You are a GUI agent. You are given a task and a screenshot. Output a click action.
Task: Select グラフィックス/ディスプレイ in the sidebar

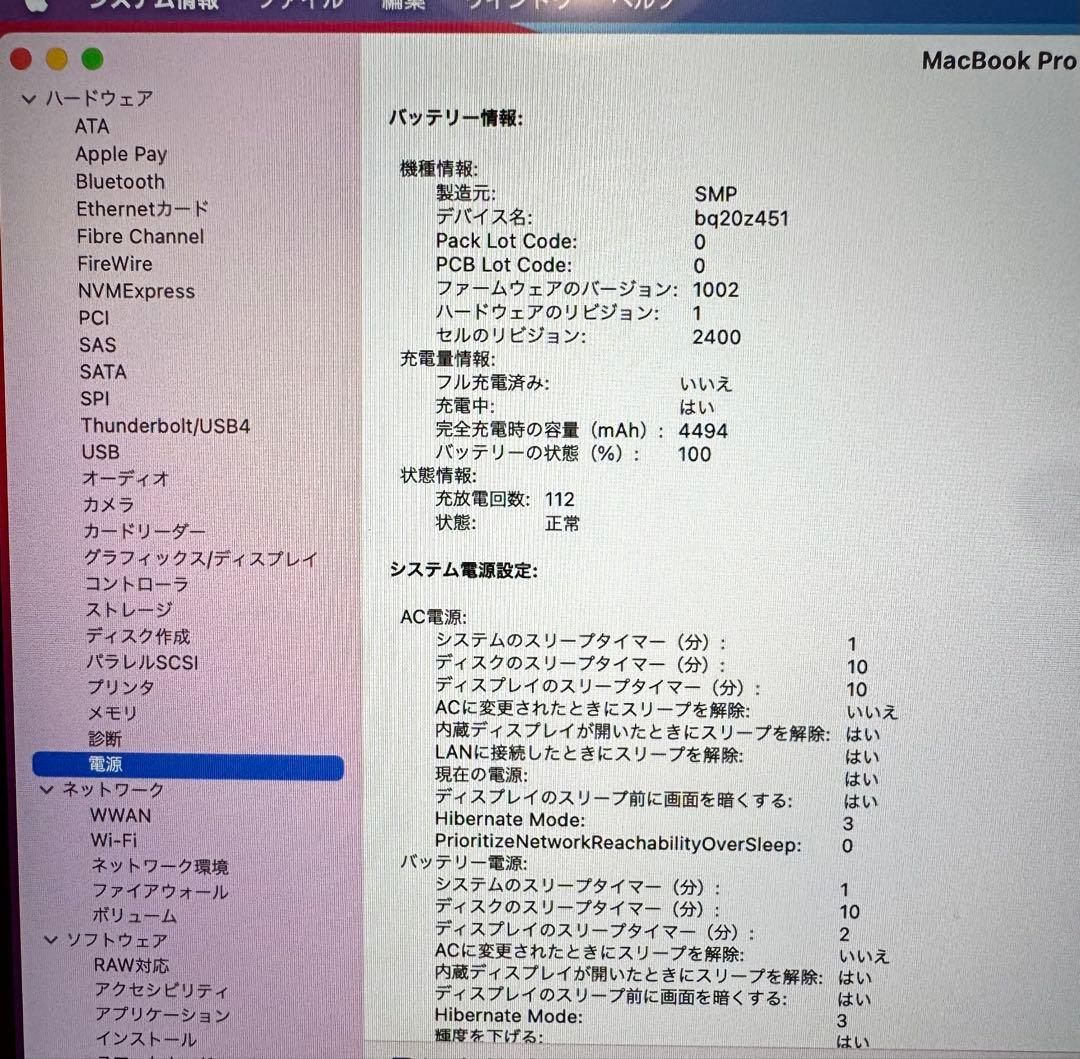(x=200, y=558)
